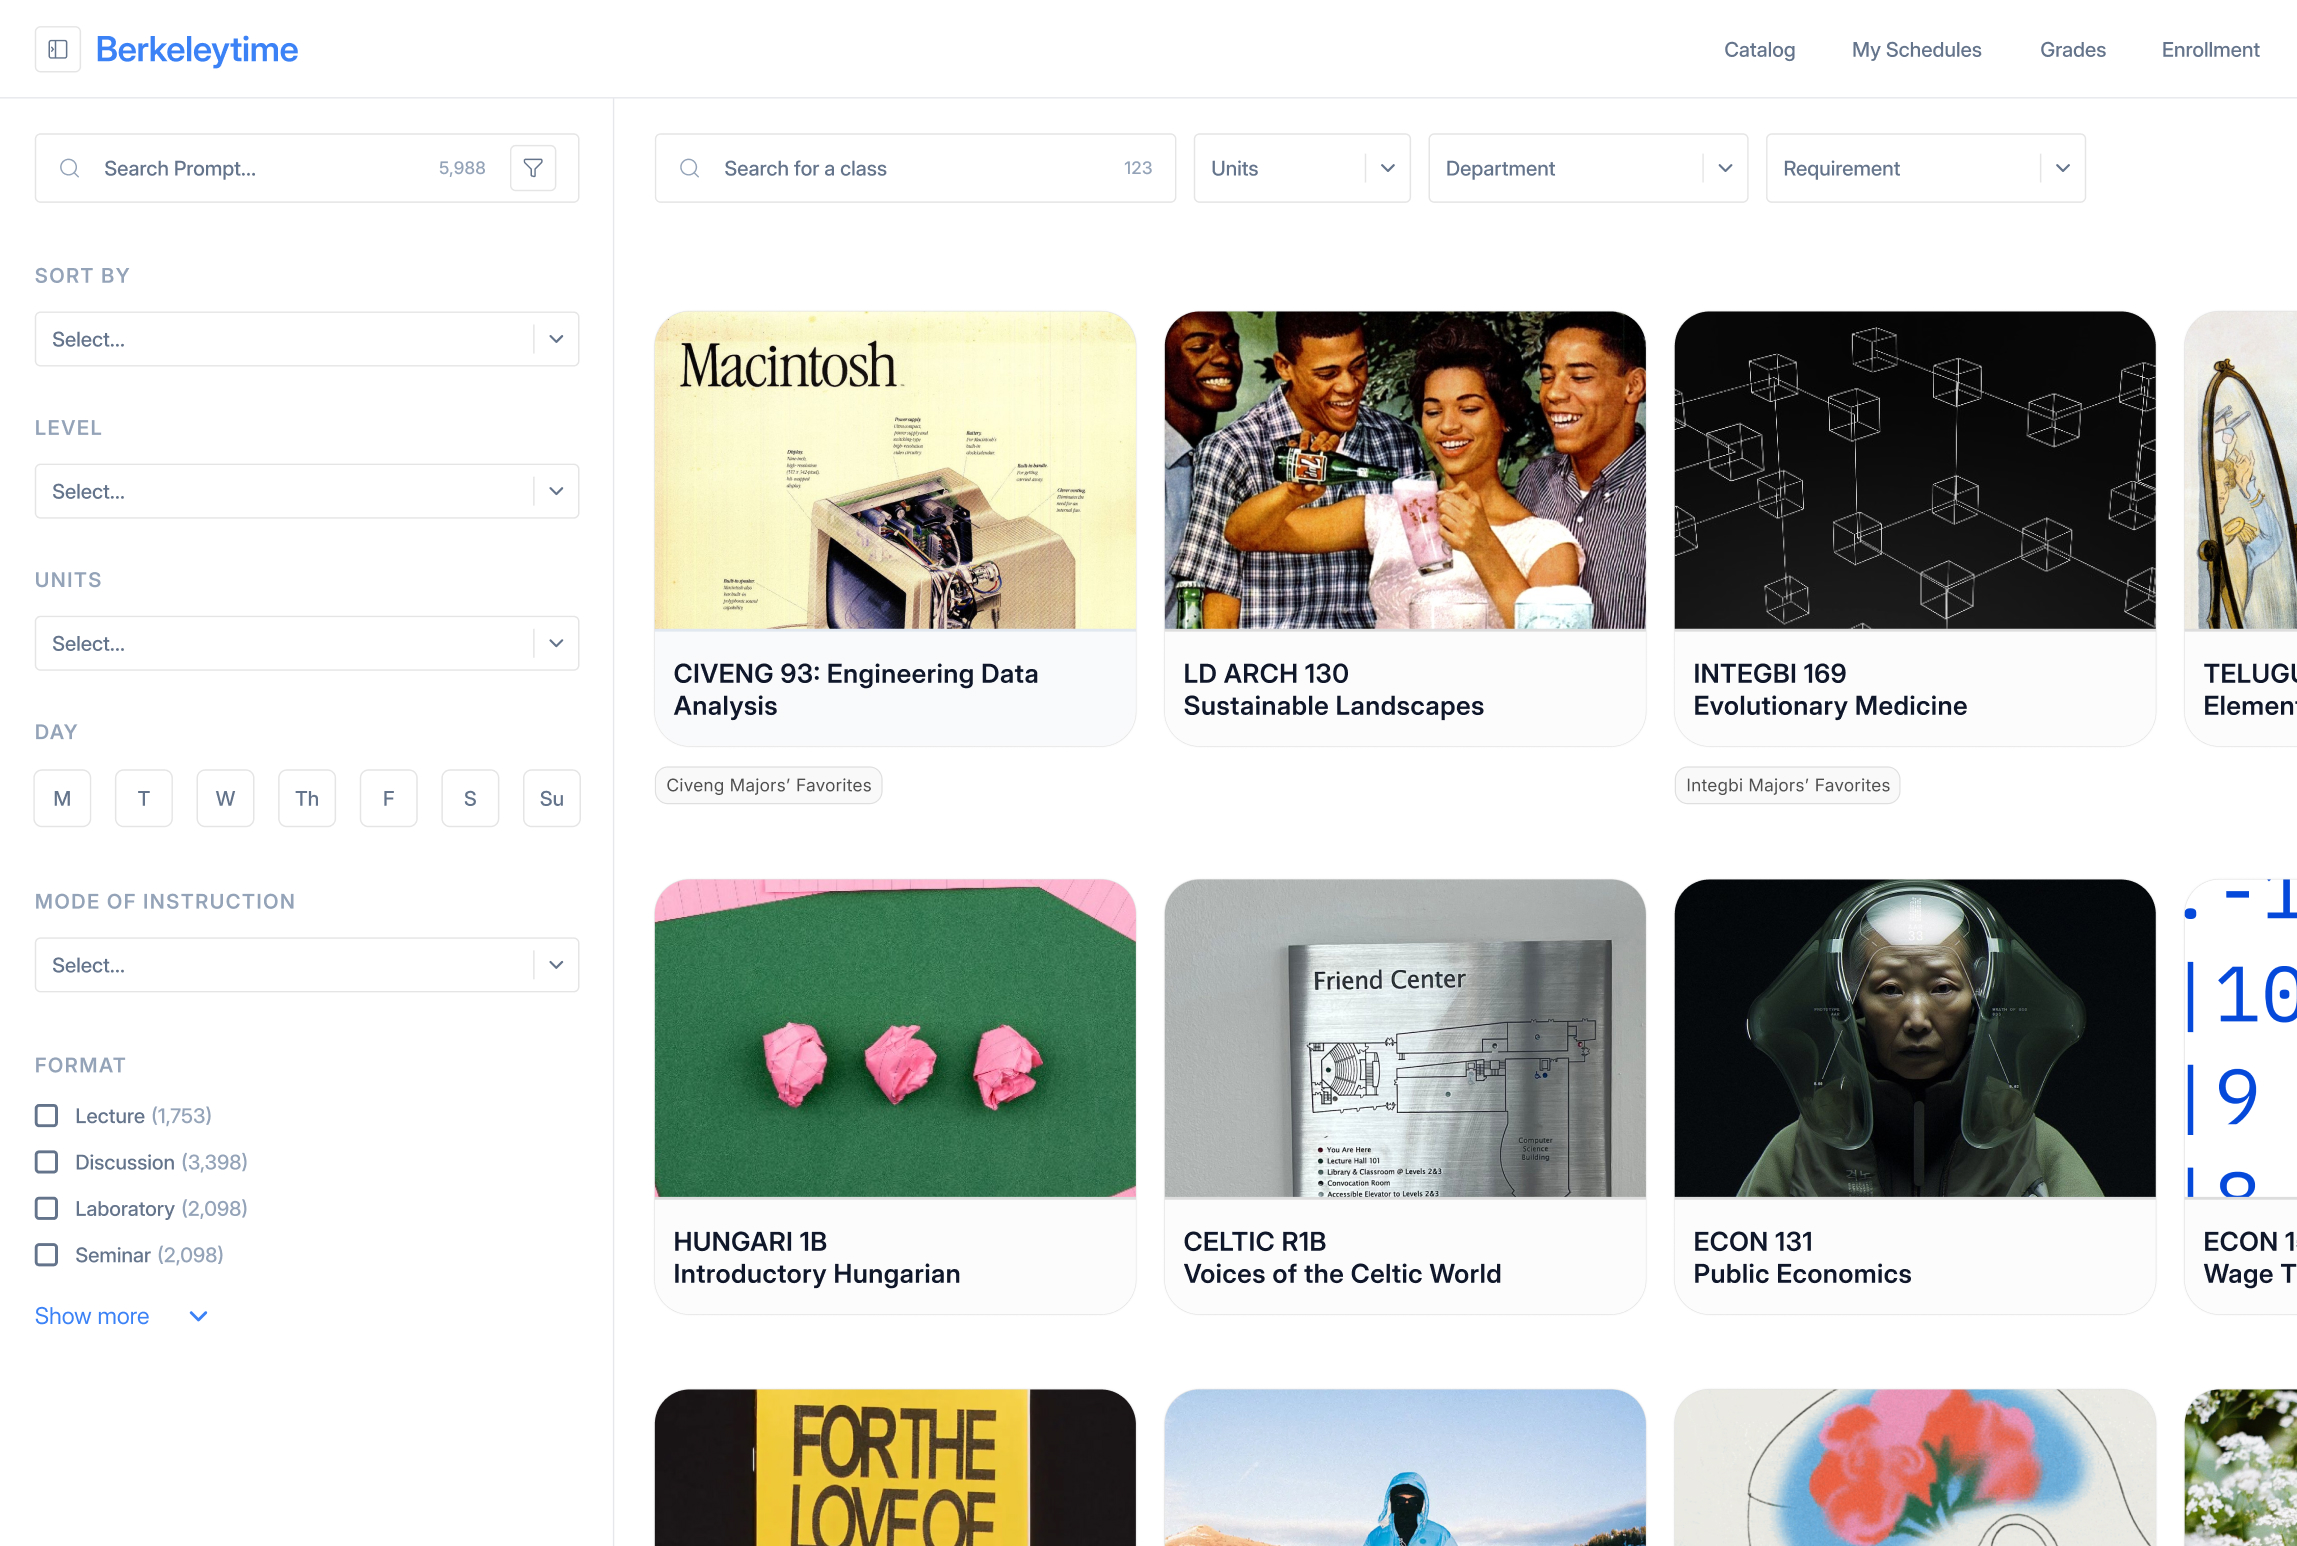
Task: Open the blue hooded figure card
Action: [x=1405, y=1467]
